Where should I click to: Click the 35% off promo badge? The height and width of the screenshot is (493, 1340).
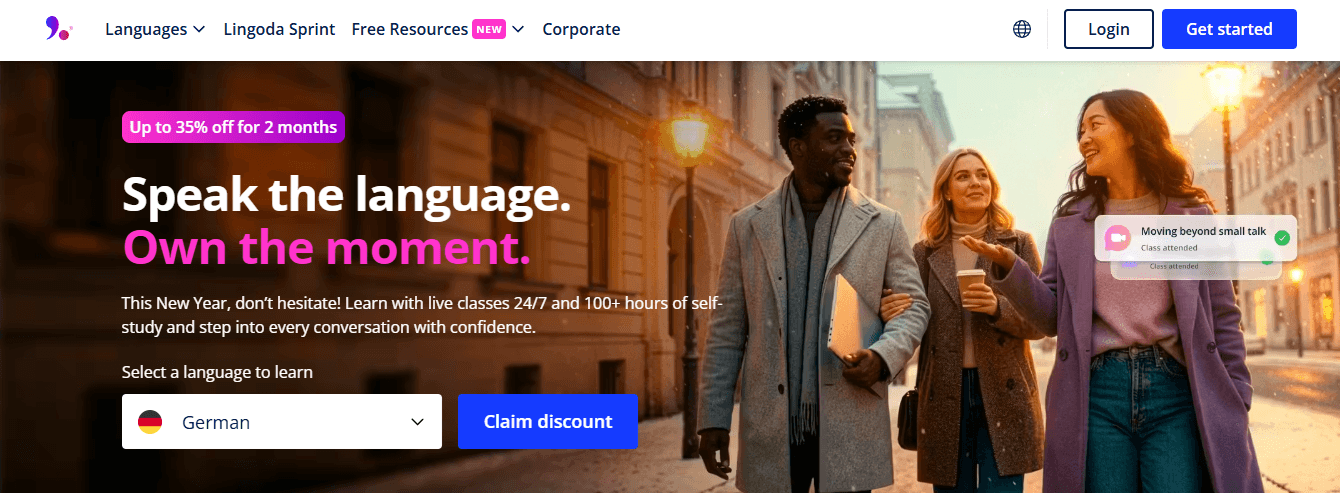point(233,127)
